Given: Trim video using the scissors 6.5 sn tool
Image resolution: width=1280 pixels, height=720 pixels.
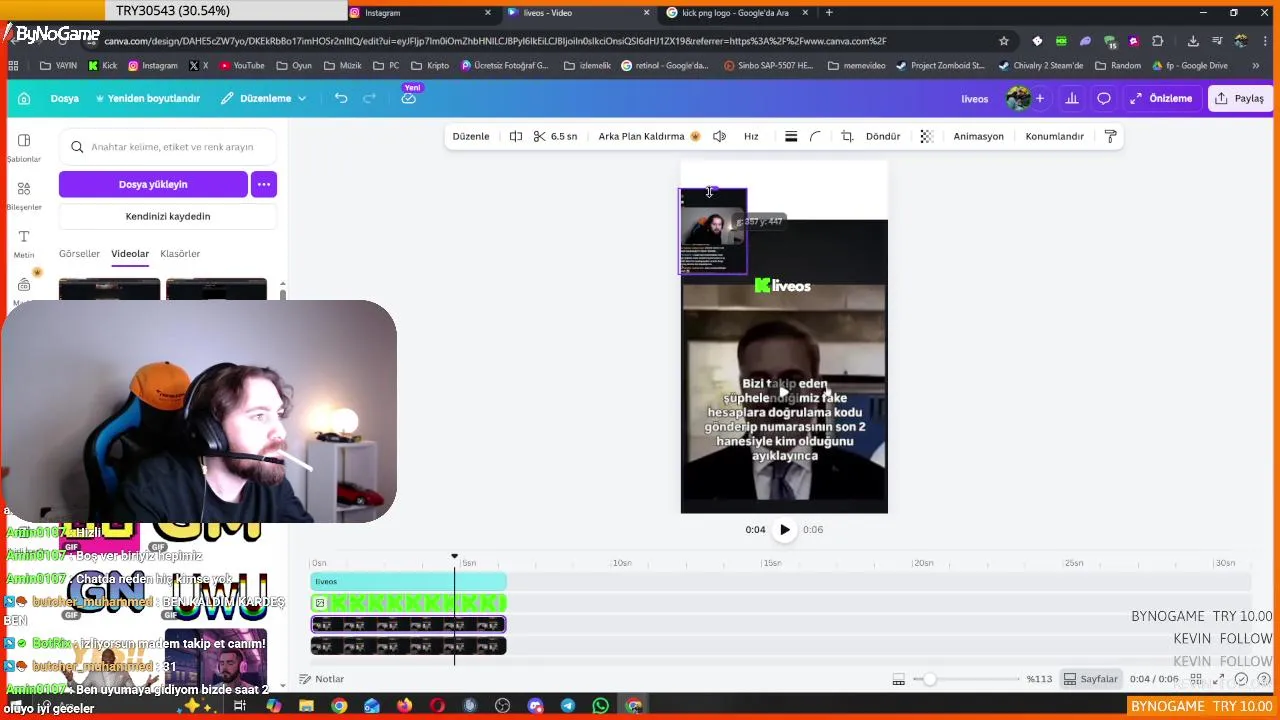Looking at the screenshot, I should [555, 136].
